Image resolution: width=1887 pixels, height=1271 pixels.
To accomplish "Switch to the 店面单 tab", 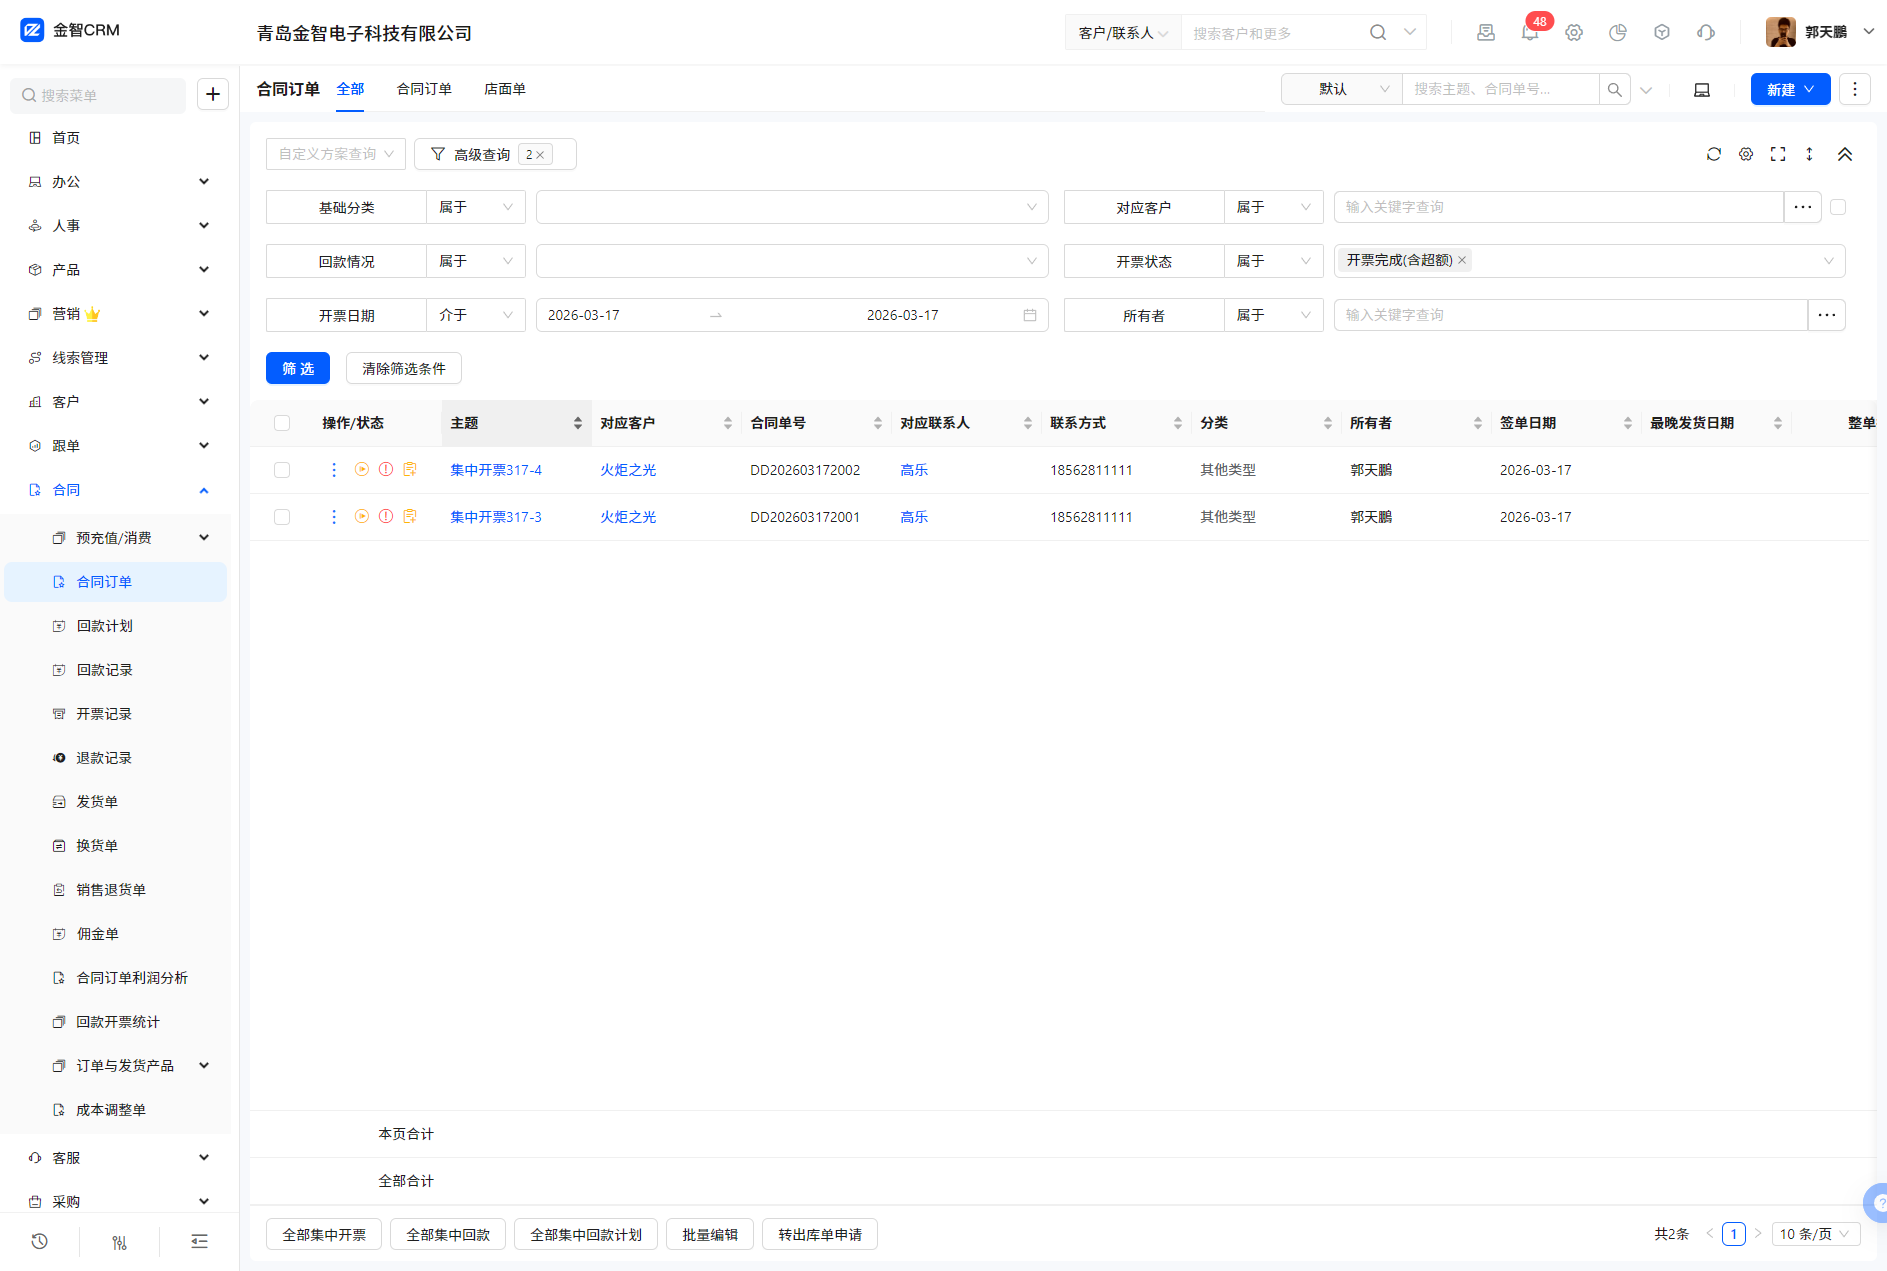I will (504, 89).
